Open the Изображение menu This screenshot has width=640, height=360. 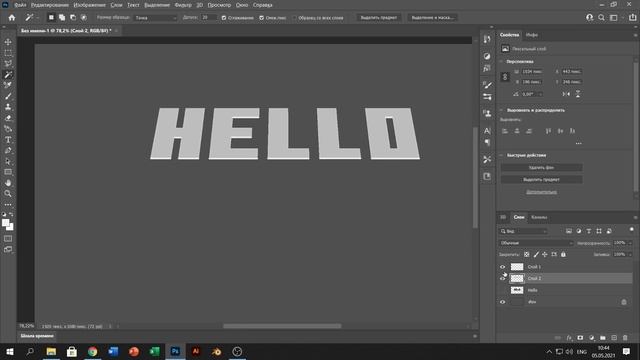point(89,5)
